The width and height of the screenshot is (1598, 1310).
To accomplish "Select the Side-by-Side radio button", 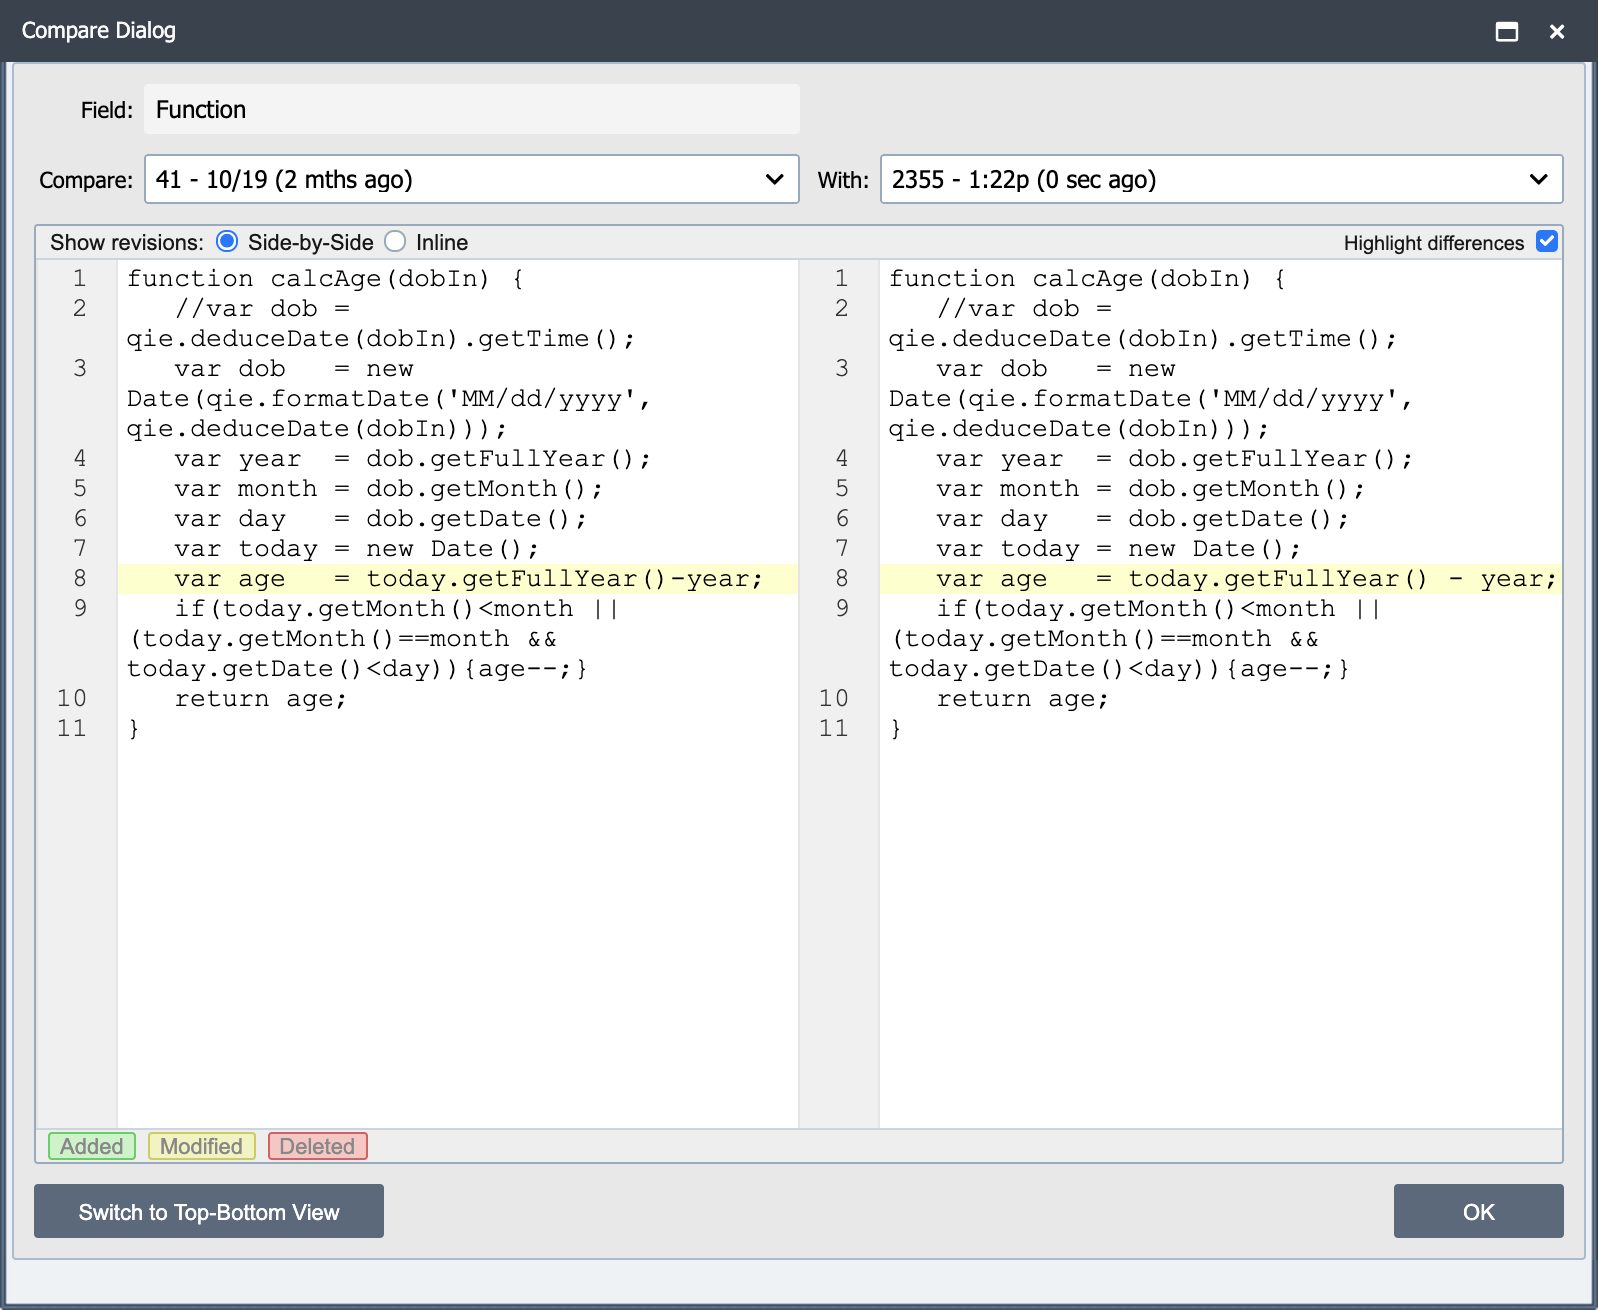I will tap(227, 242).
